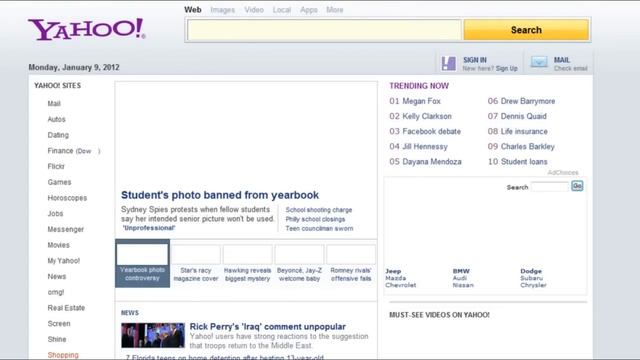Open omg! in Yahoo! Sites list
Screen dimensions: 640x360
click(56, 292)
